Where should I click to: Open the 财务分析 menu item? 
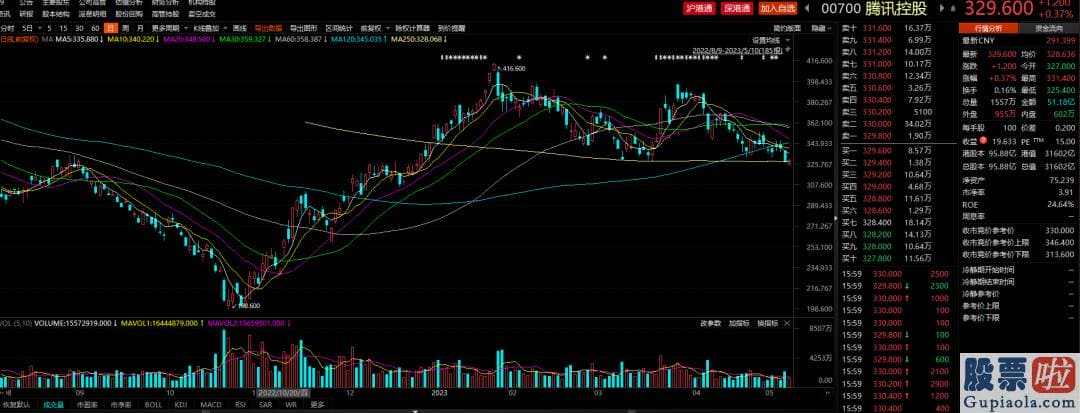click(165, 3)
